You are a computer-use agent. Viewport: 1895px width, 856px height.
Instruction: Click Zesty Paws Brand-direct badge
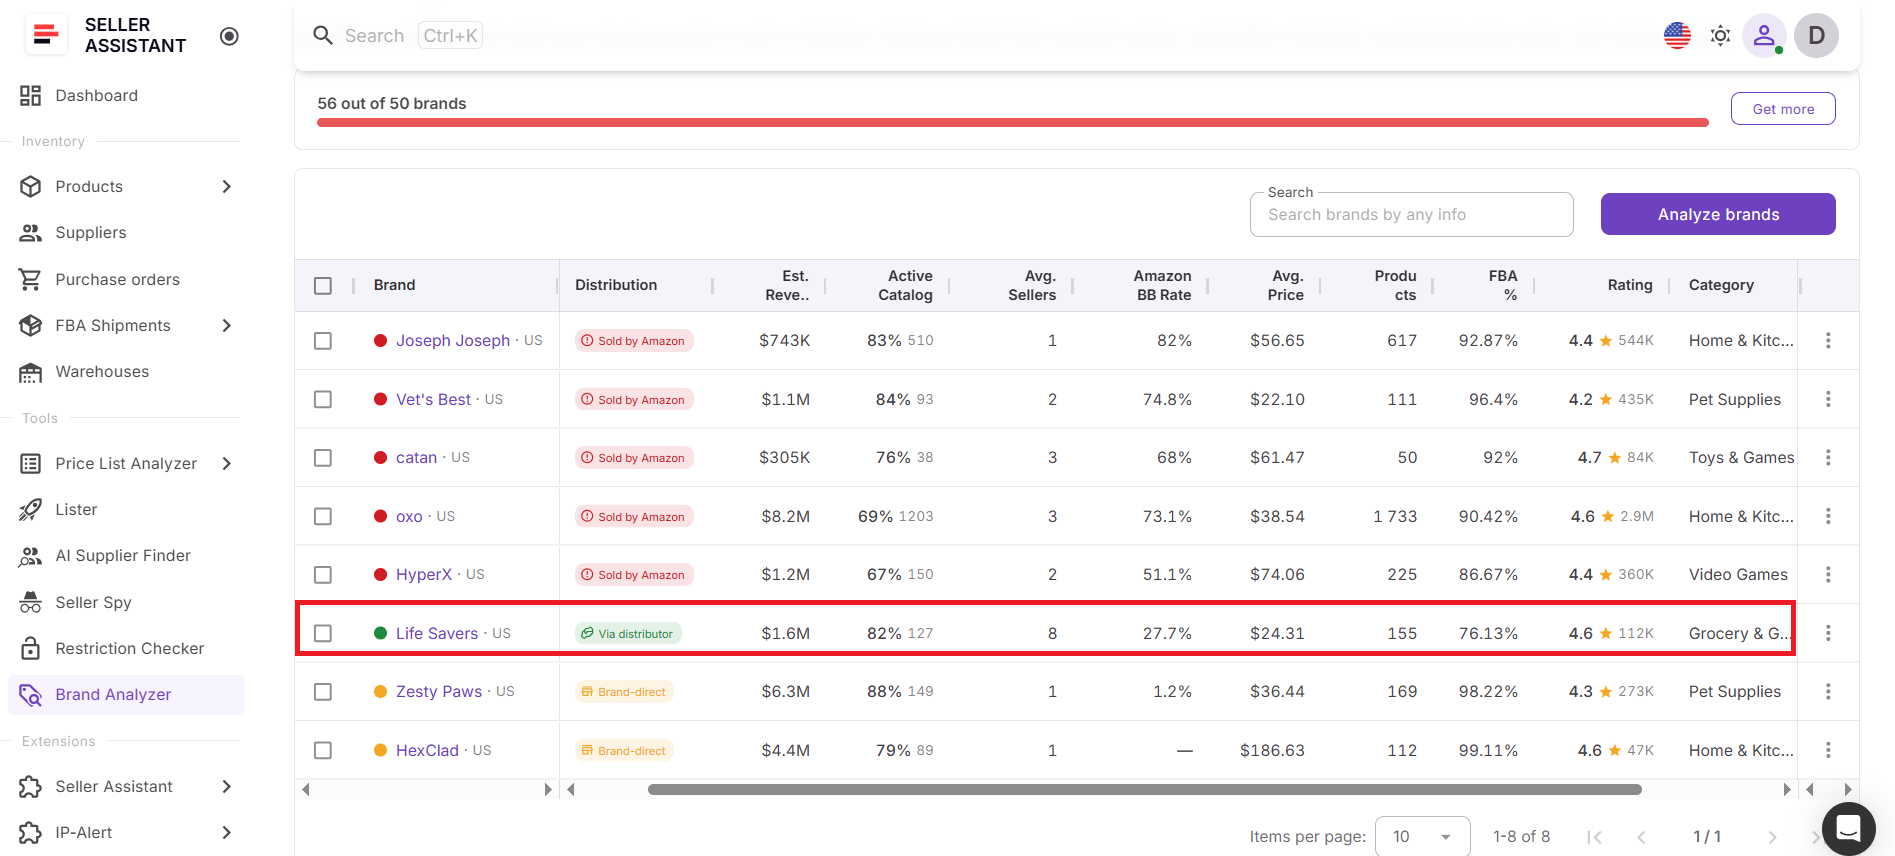coord(624,692)
